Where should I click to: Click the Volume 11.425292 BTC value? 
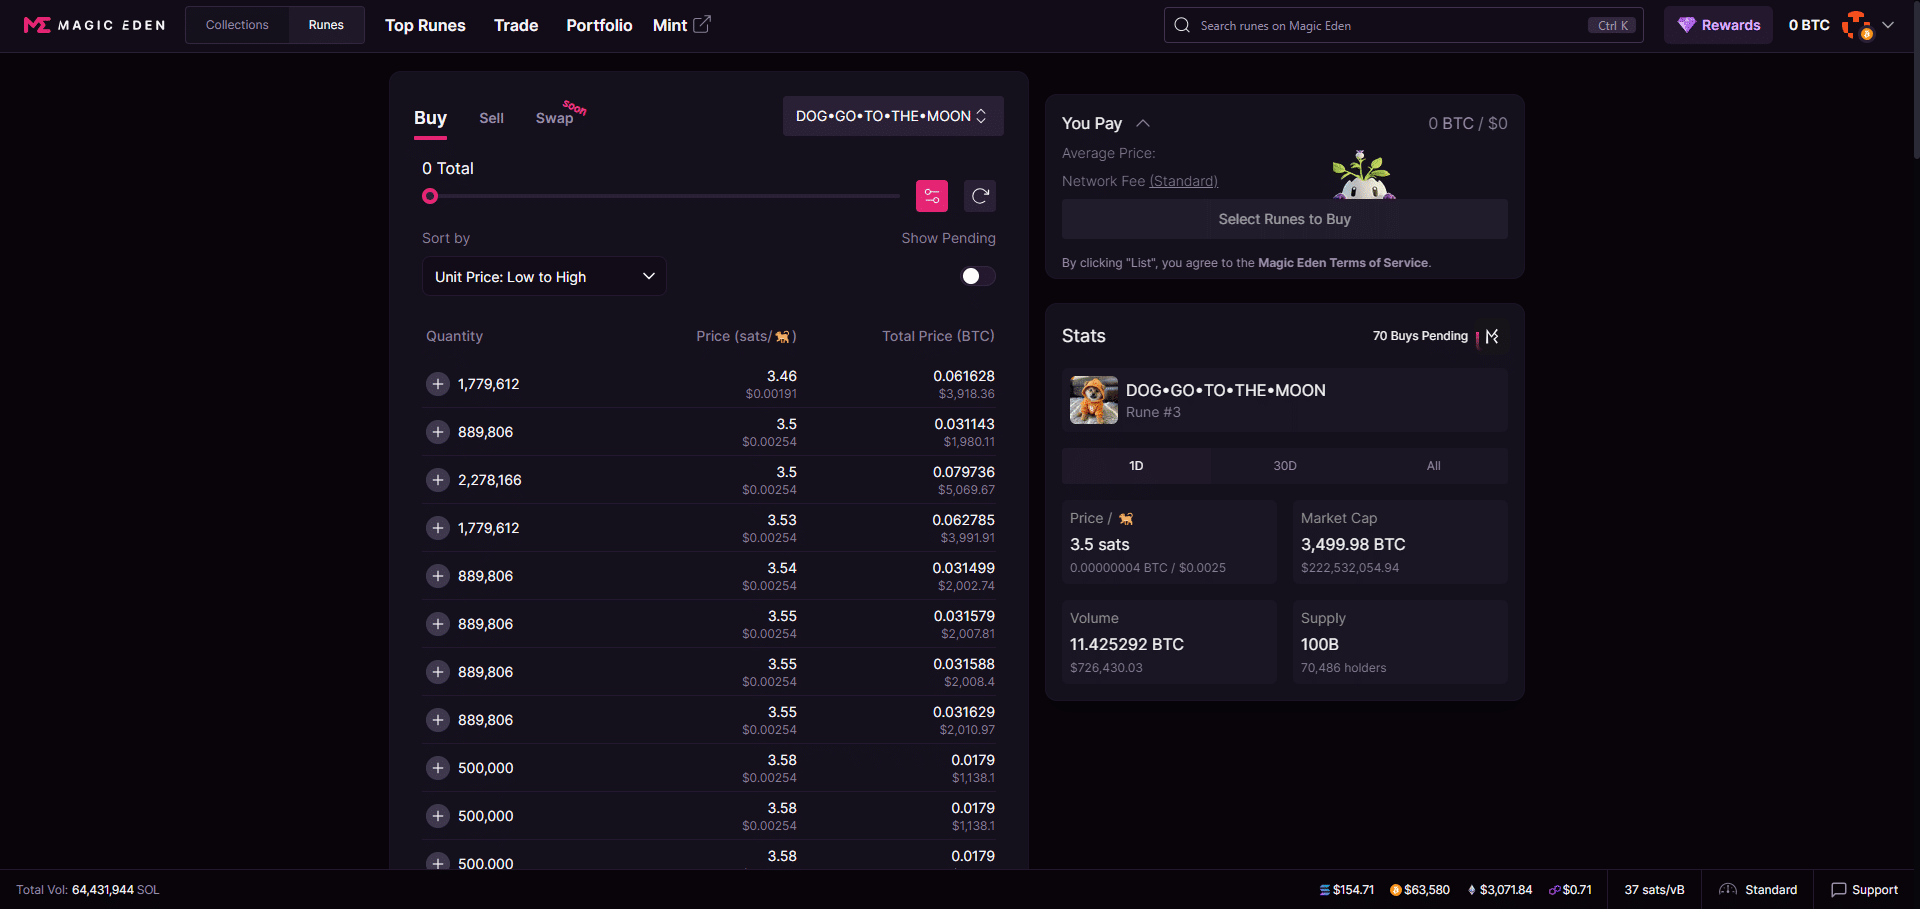tap(1127, 644)
